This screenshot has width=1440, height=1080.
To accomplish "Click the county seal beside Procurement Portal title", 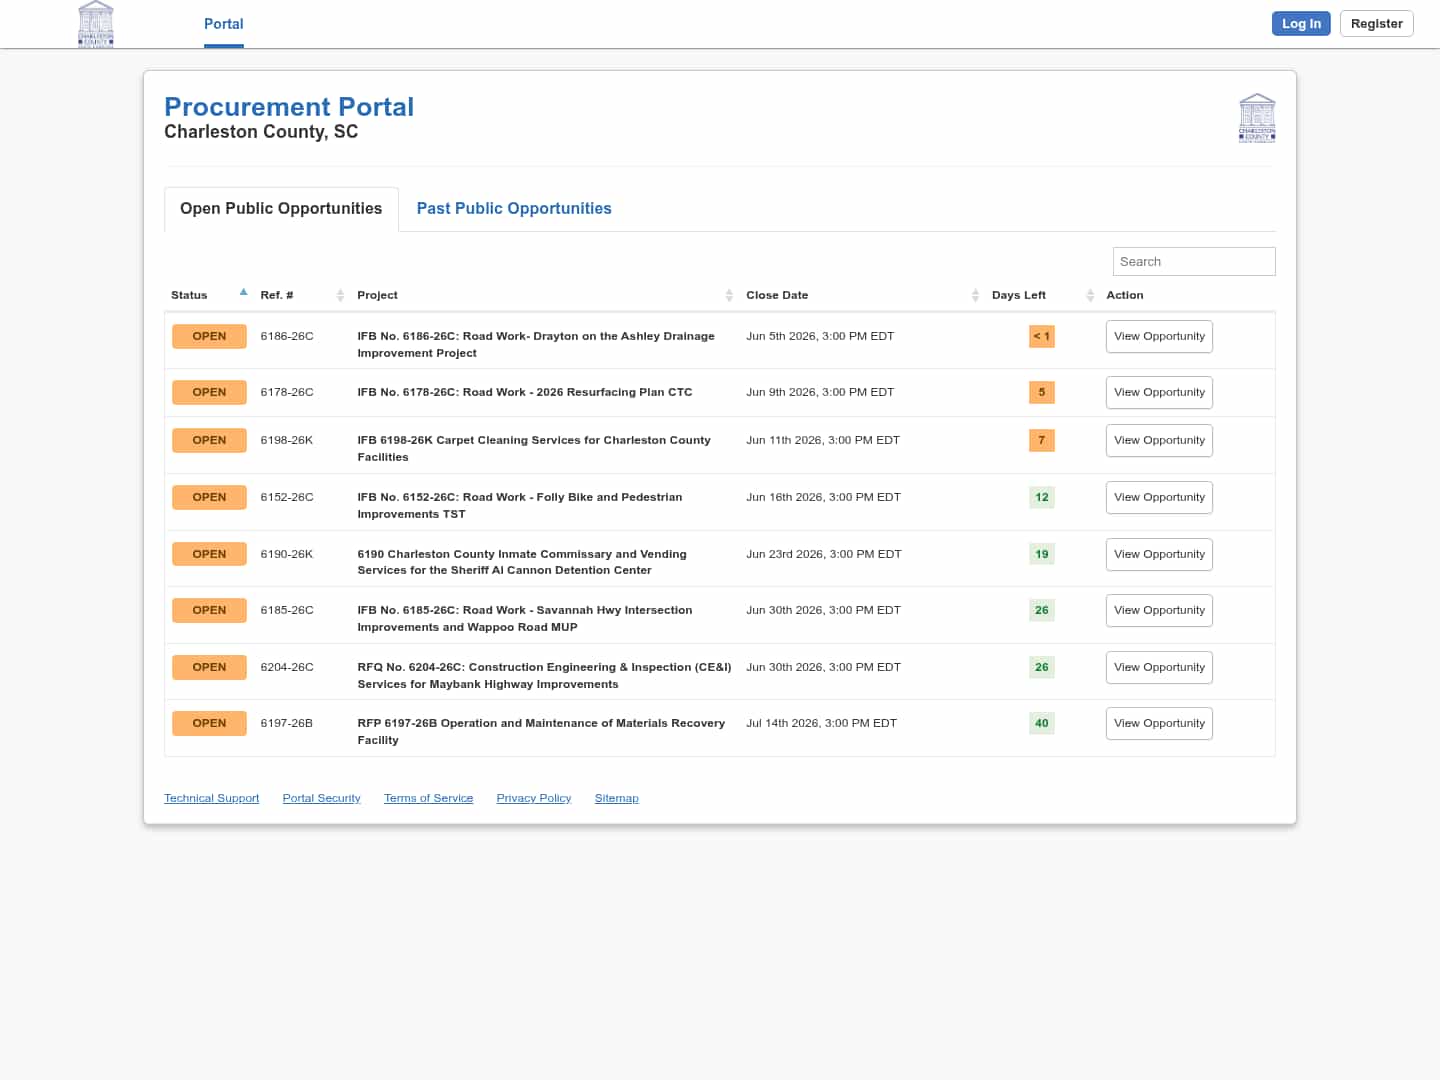I will pos(1257,118).
